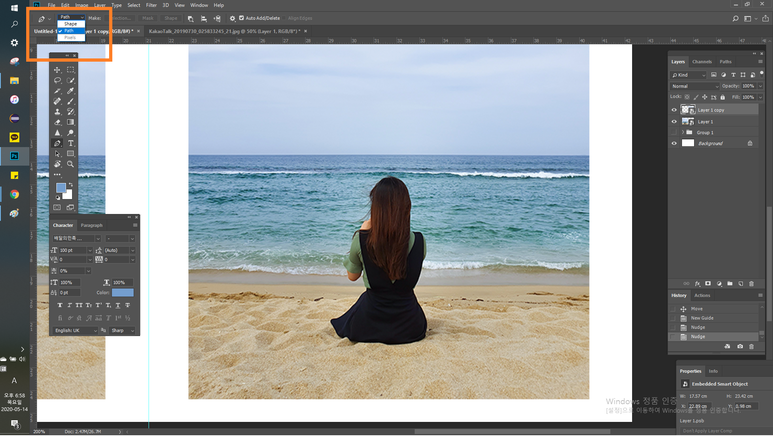Create new snapshot in History panel

click(740, 346)
